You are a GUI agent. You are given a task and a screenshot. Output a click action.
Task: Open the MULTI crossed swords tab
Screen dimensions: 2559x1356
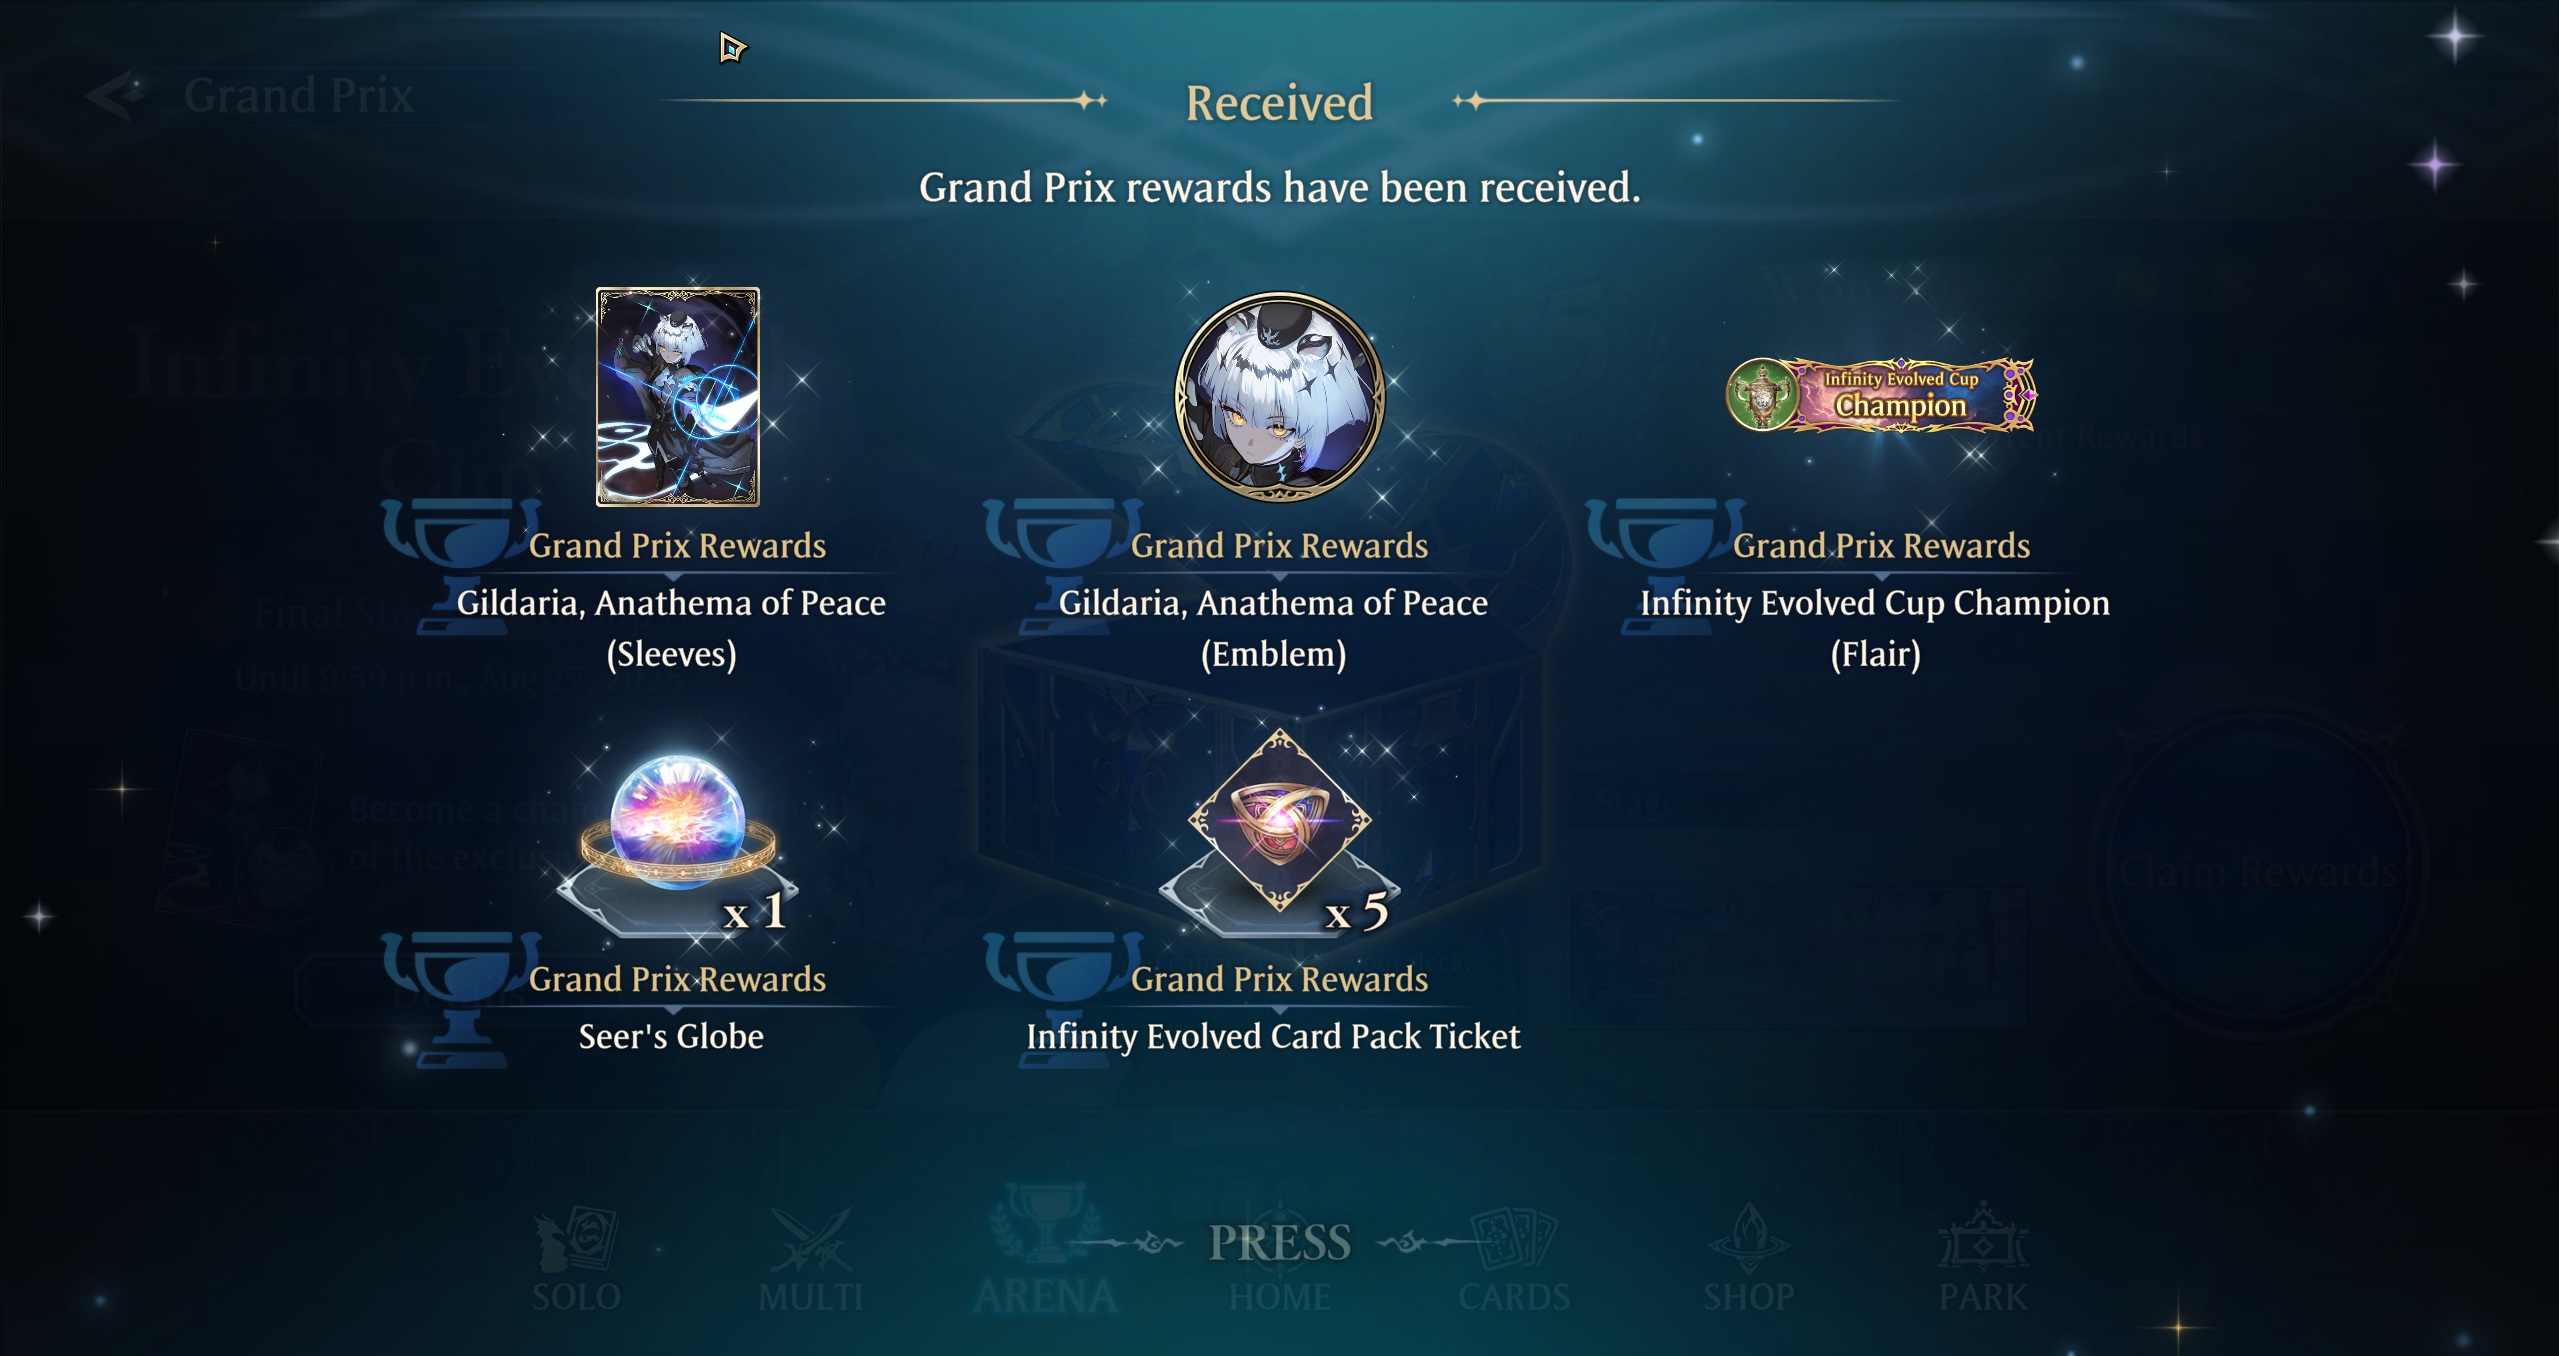click(x=810, y=1260)
